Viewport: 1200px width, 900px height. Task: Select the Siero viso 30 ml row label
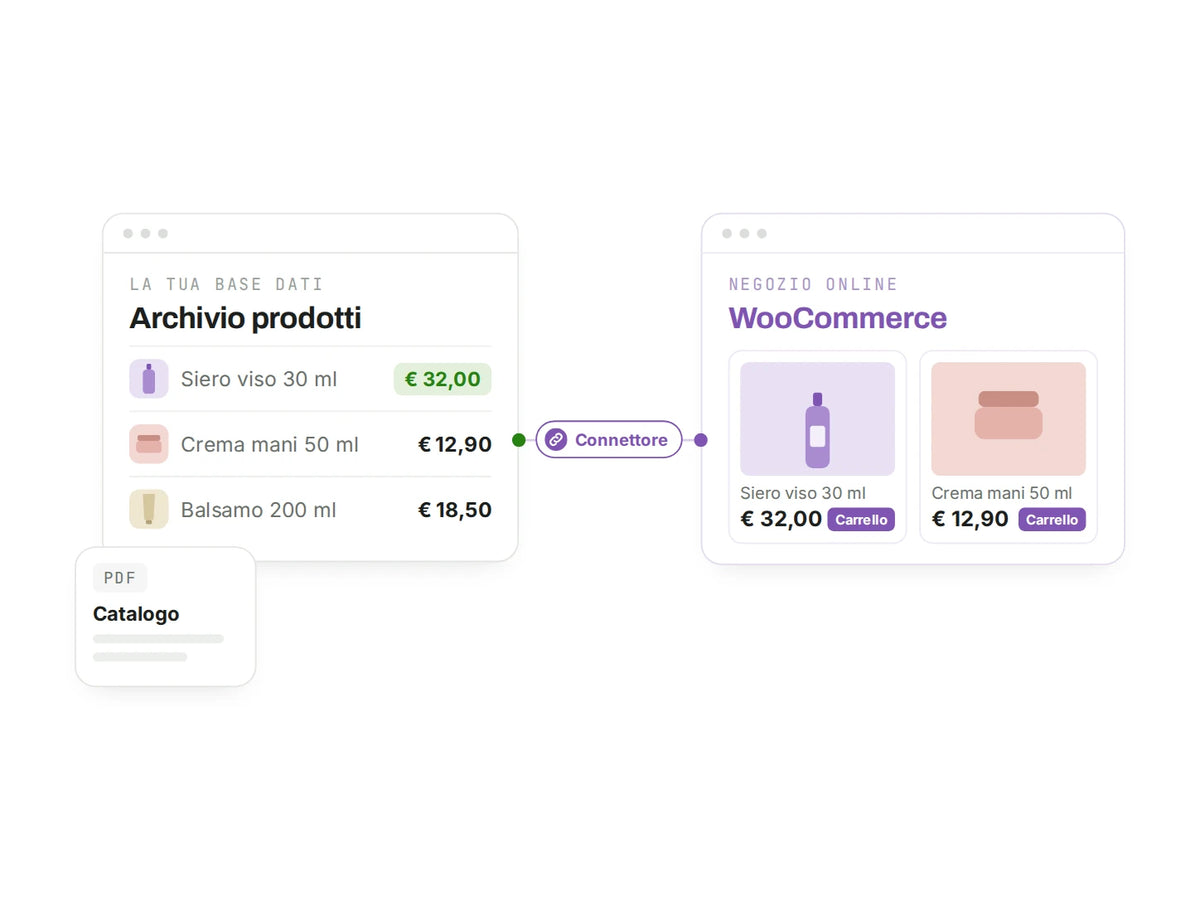[259, 379]
